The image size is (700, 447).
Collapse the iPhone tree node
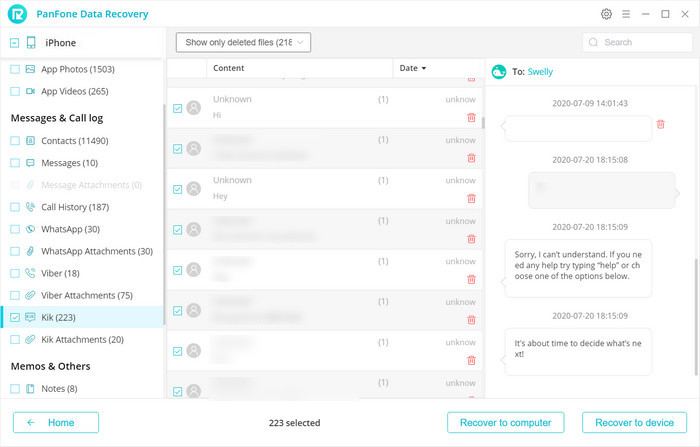[x=14, y=43]
